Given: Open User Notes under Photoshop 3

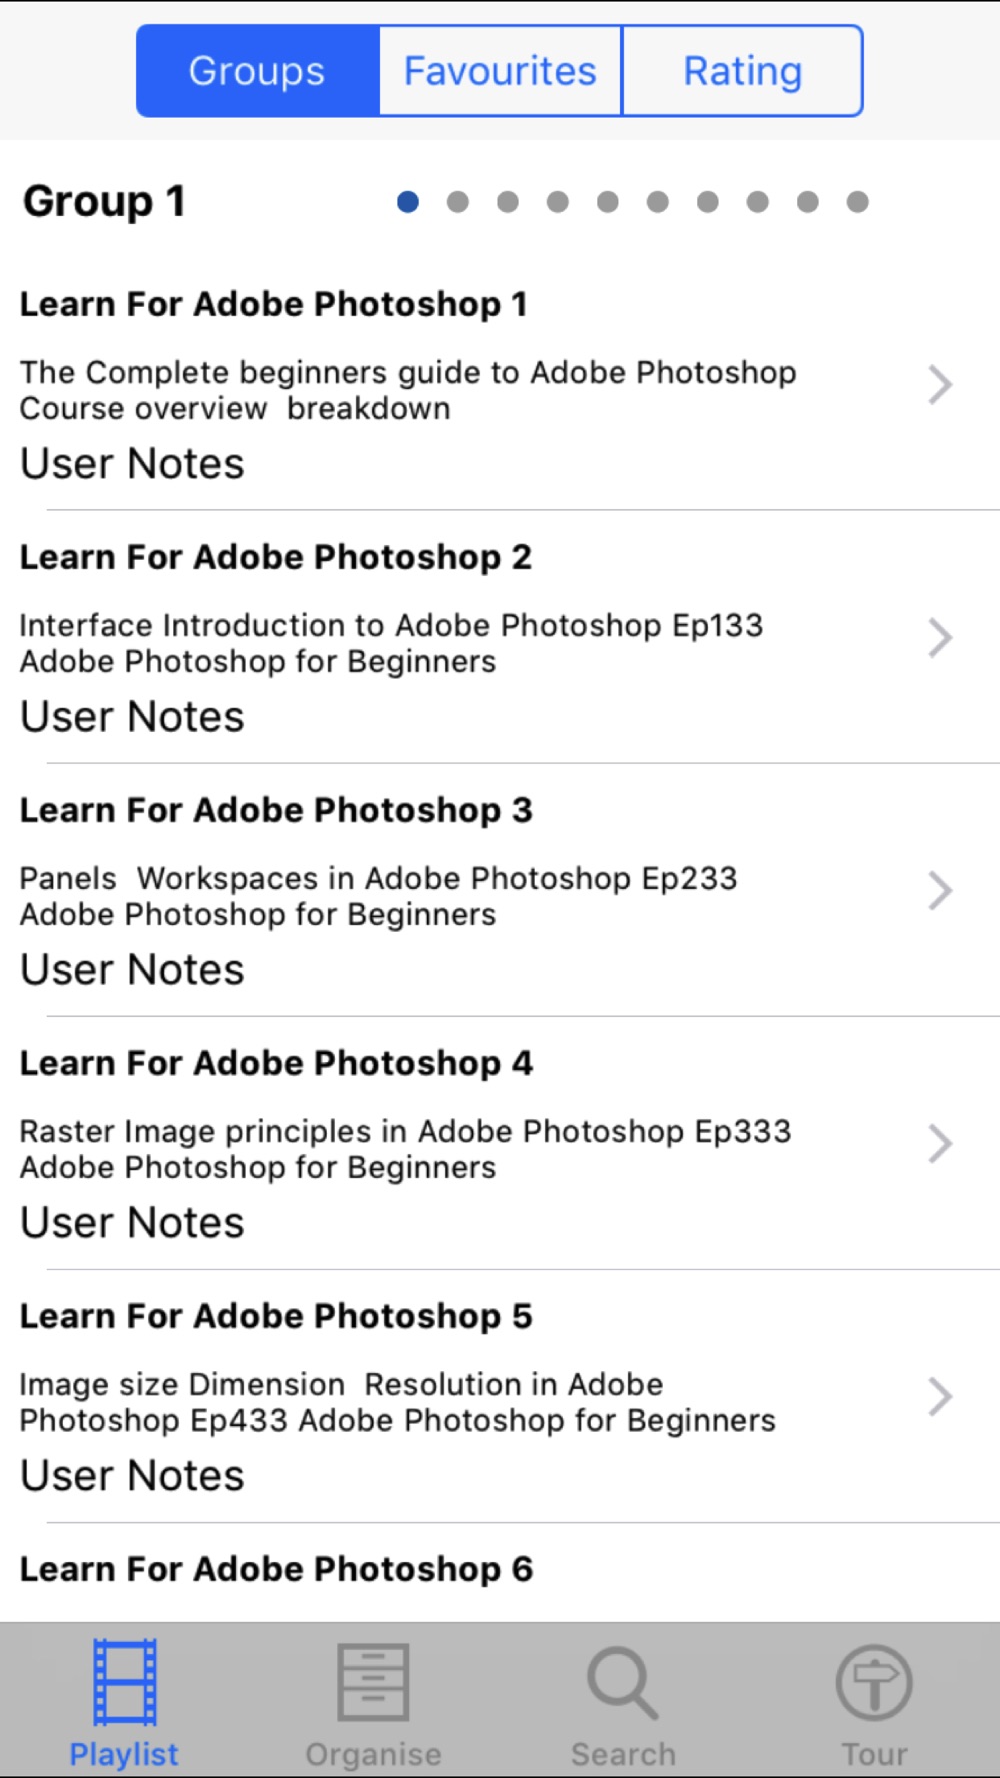Looking at the screenshot, I should pyautogui.click(x=132, y=970).
